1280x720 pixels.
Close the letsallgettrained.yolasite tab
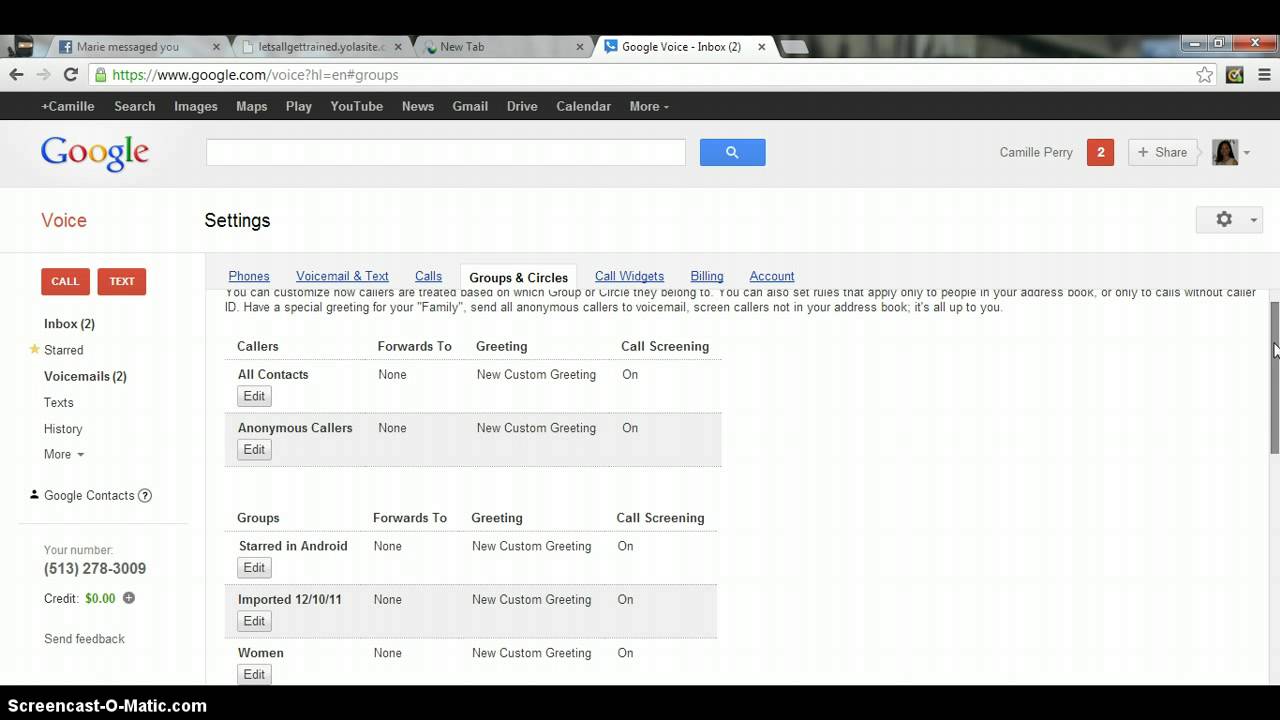pyautogui.click(x=398, y=47)
